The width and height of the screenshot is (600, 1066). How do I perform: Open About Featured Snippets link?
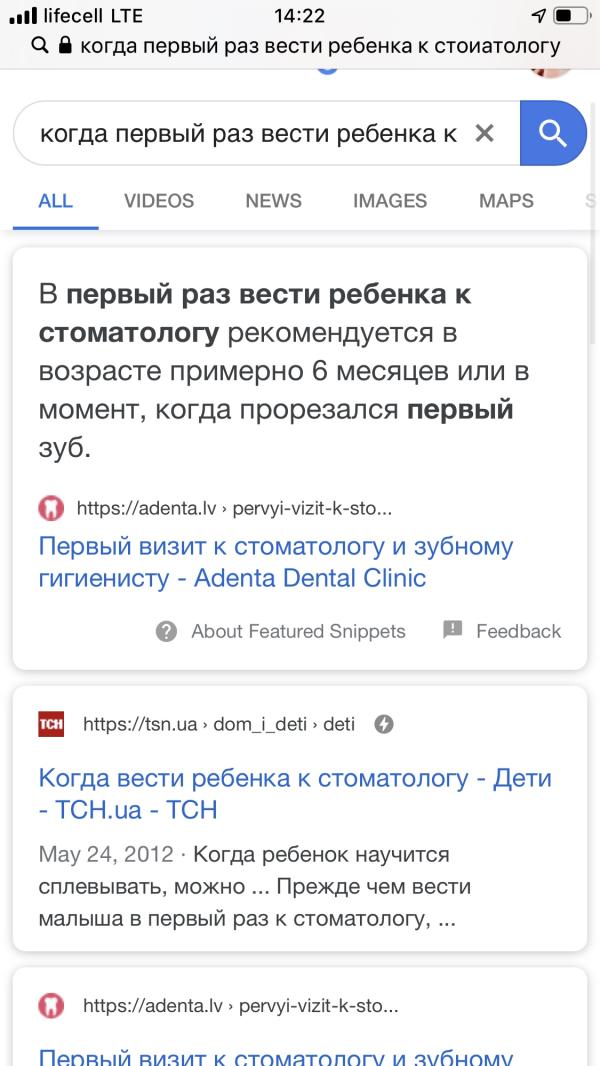point(298,631)
